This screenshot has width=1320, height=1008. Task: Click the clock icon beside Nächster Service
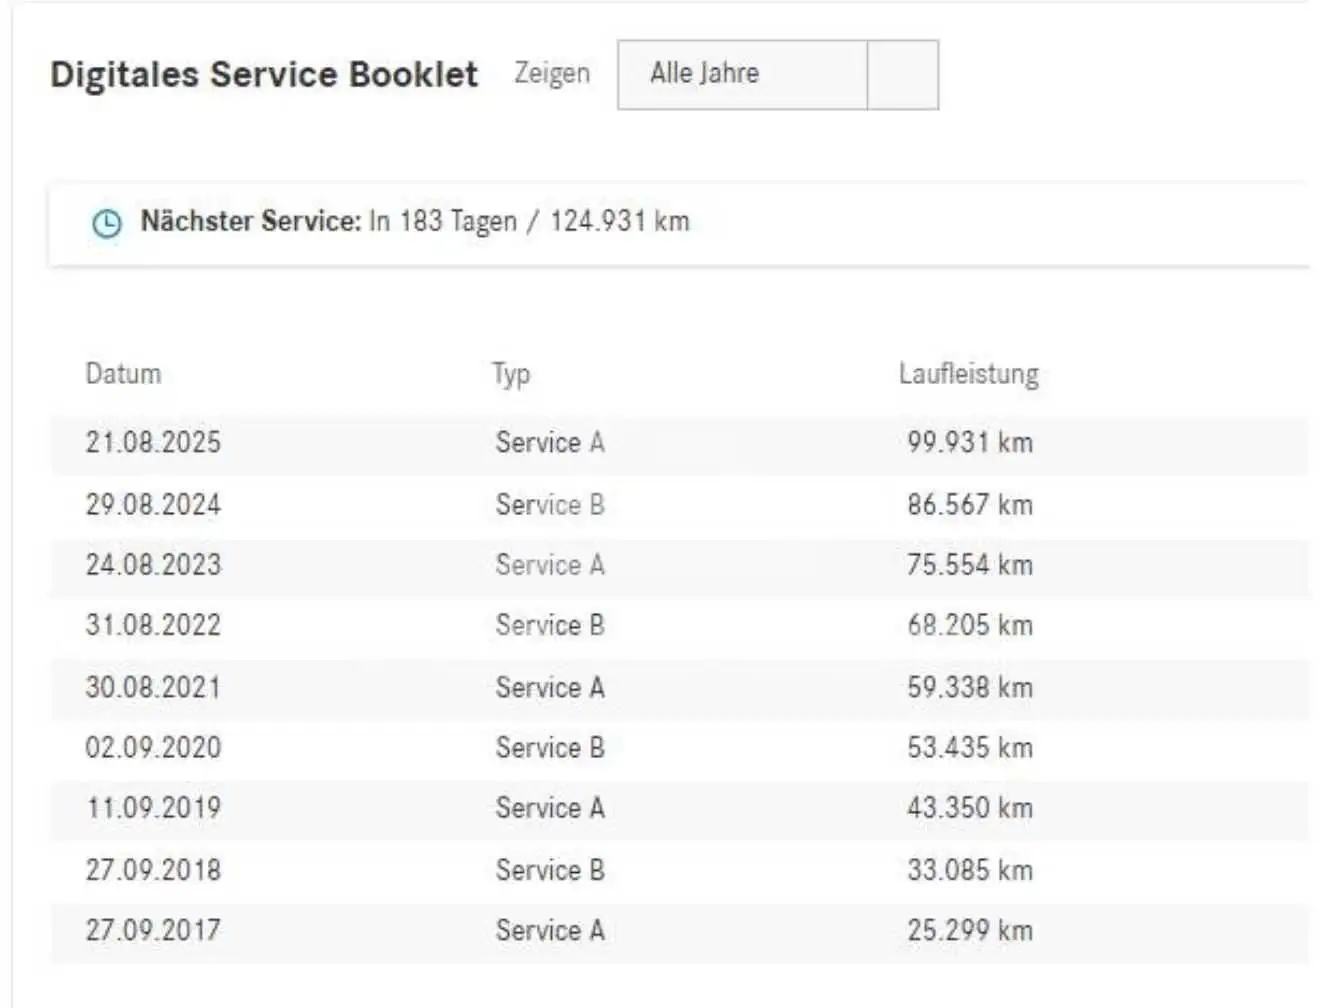[107, 223]
